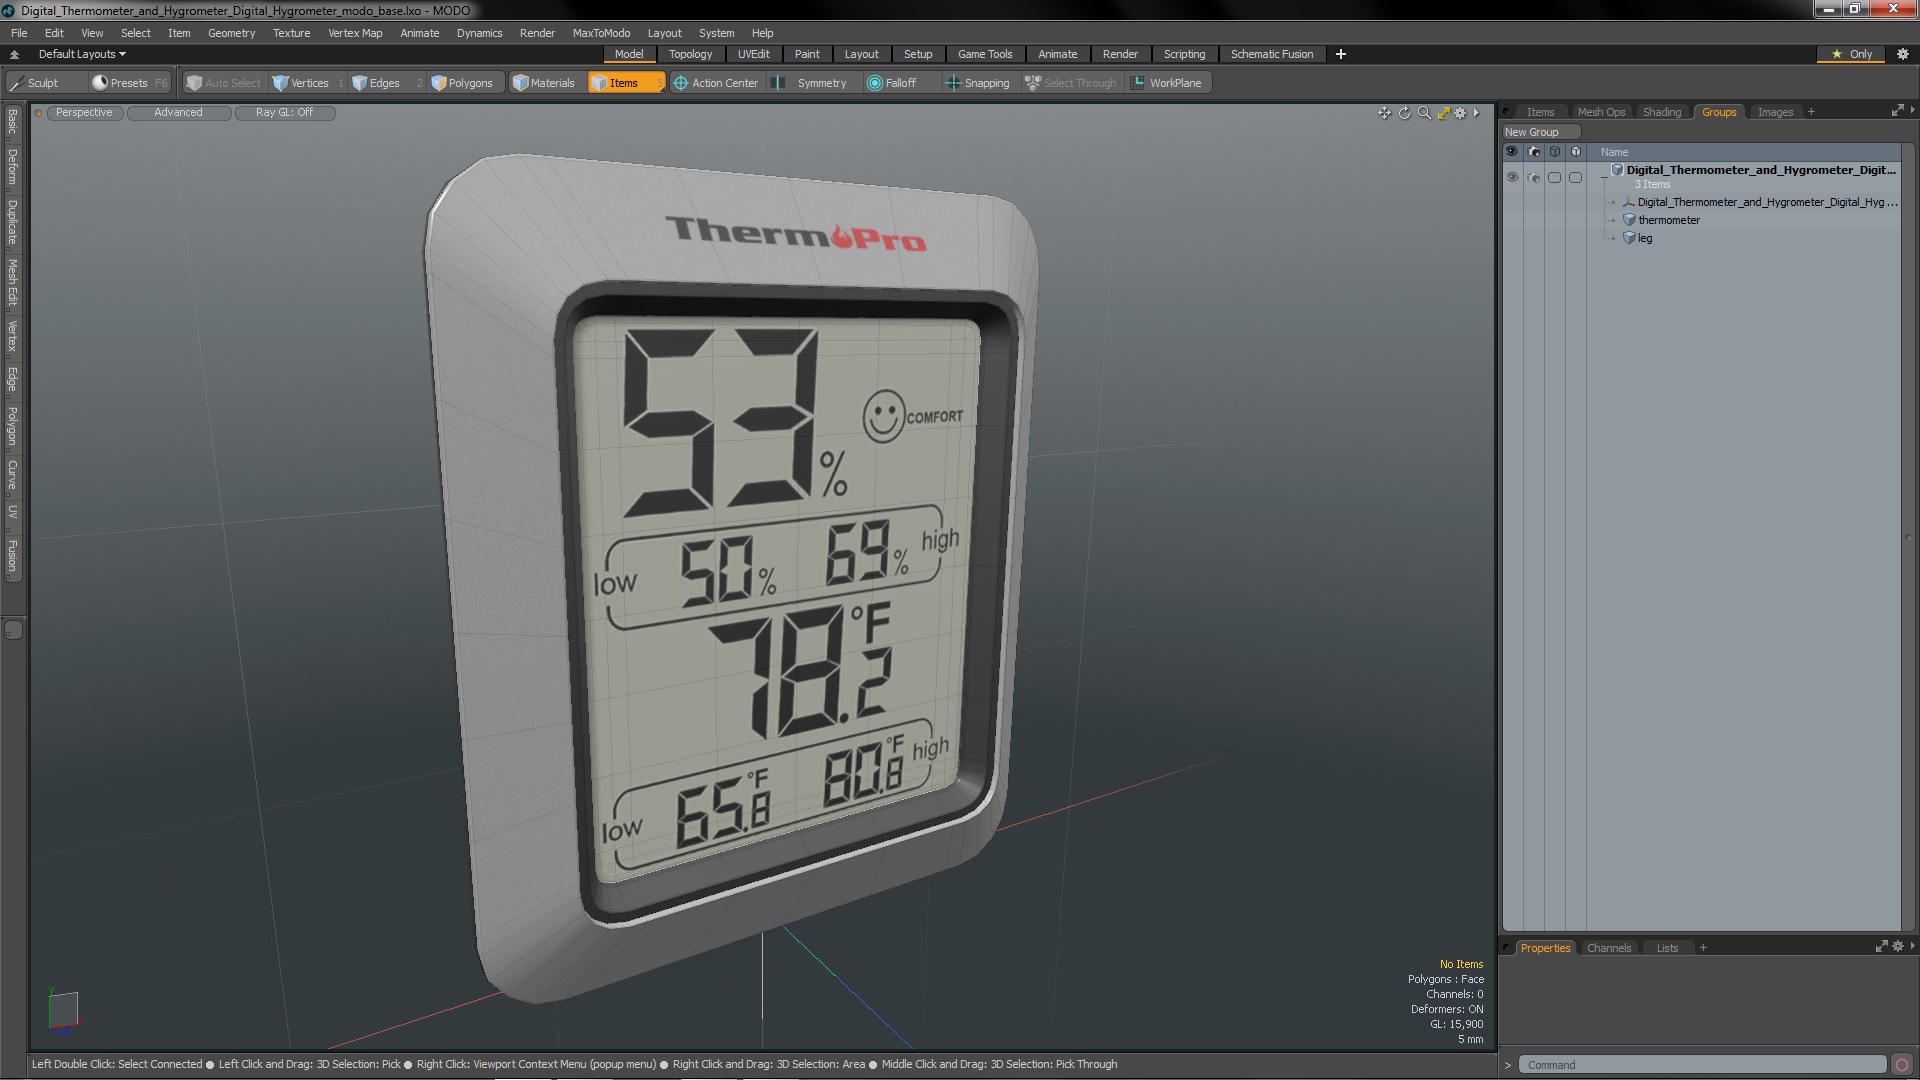Click the Falloff tool icon
The height and width of the screenshot is (1080, 1920).
pyautogui.click(x=873, y=83)
